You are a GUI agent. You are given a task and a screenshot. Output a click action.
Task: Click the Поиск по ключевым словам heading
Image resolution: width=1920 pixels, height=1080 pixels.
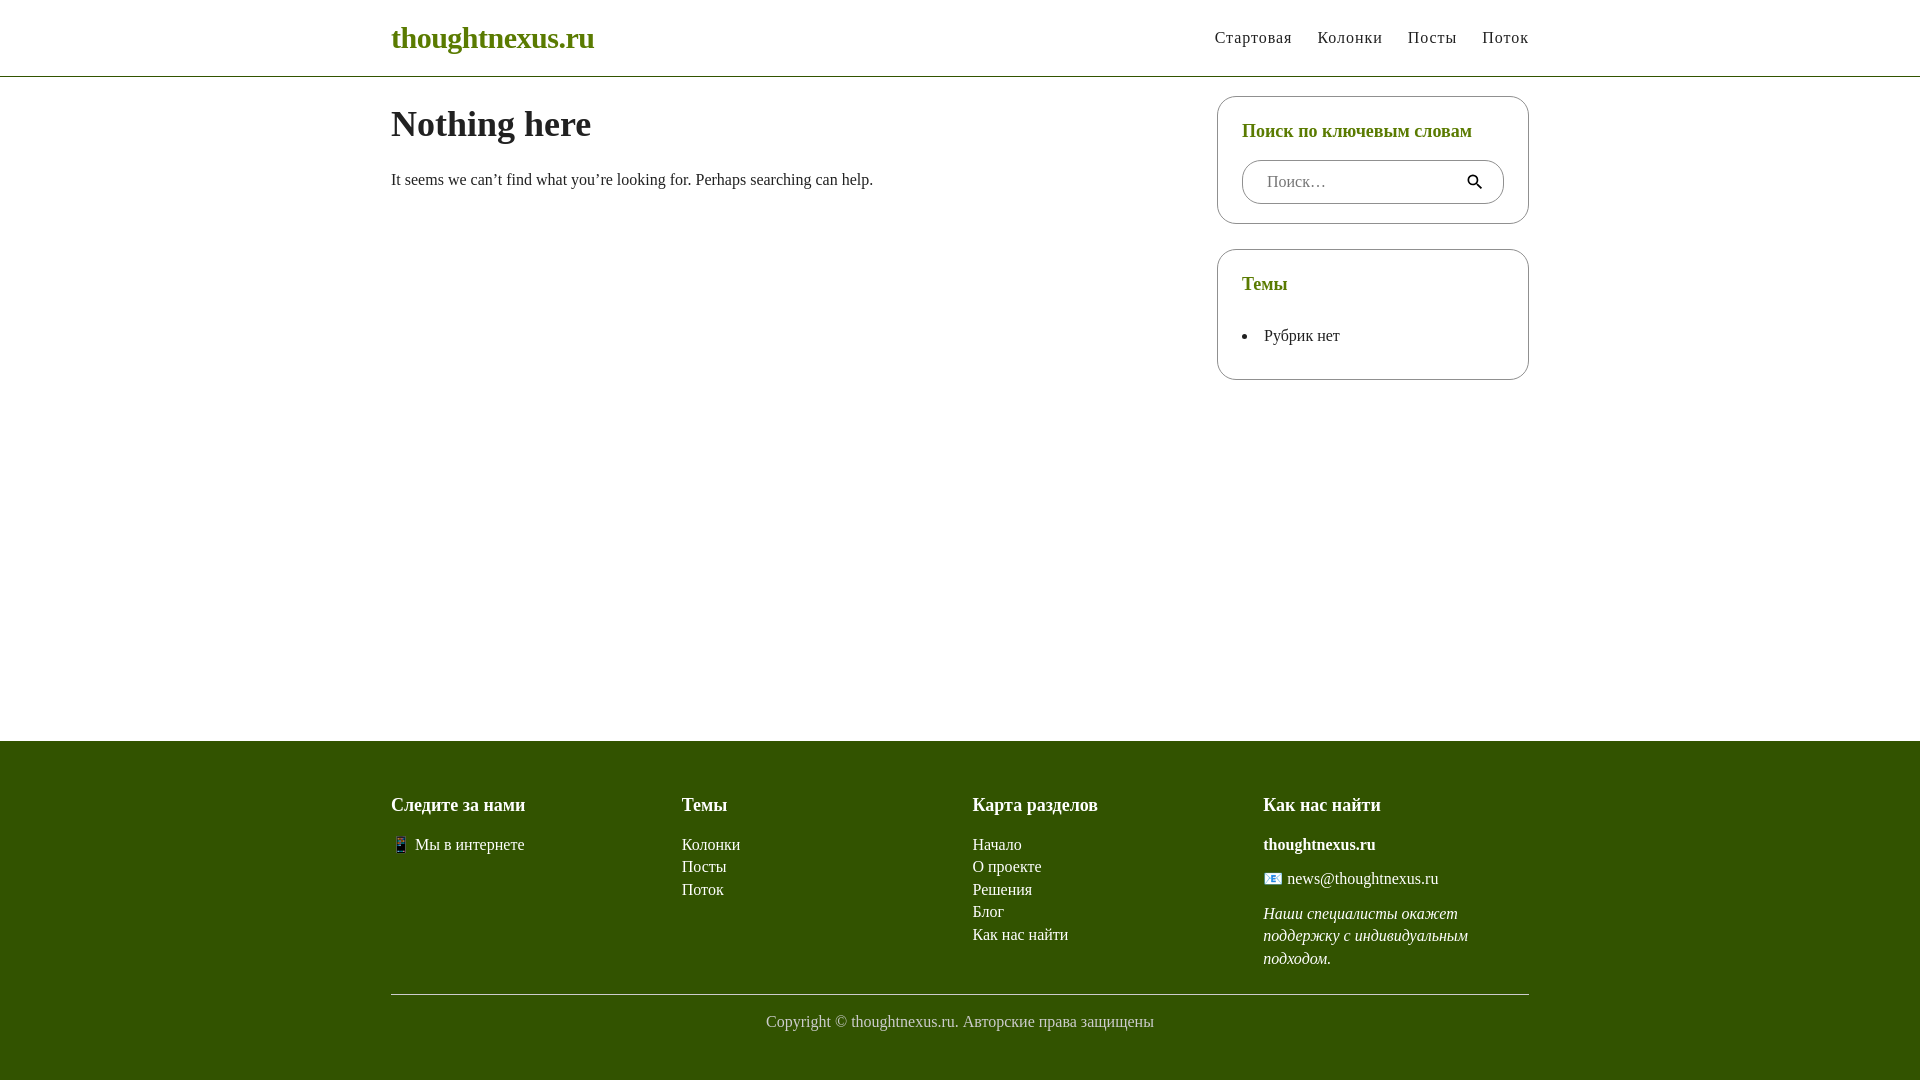coord(1357,131)
